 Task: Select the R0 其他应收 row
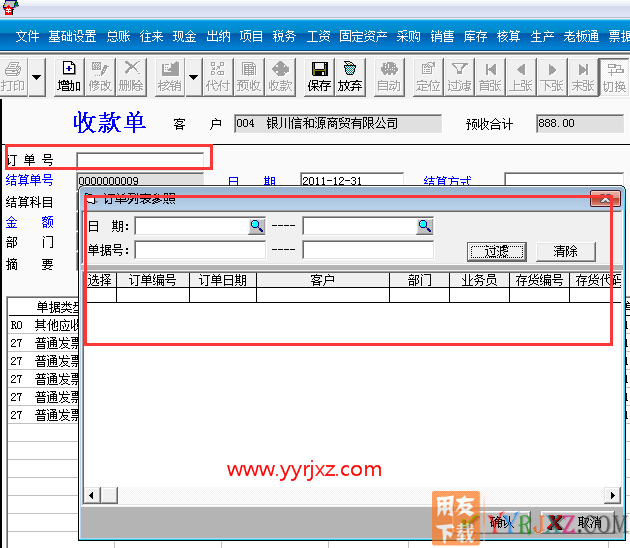(x=43, y=325)
